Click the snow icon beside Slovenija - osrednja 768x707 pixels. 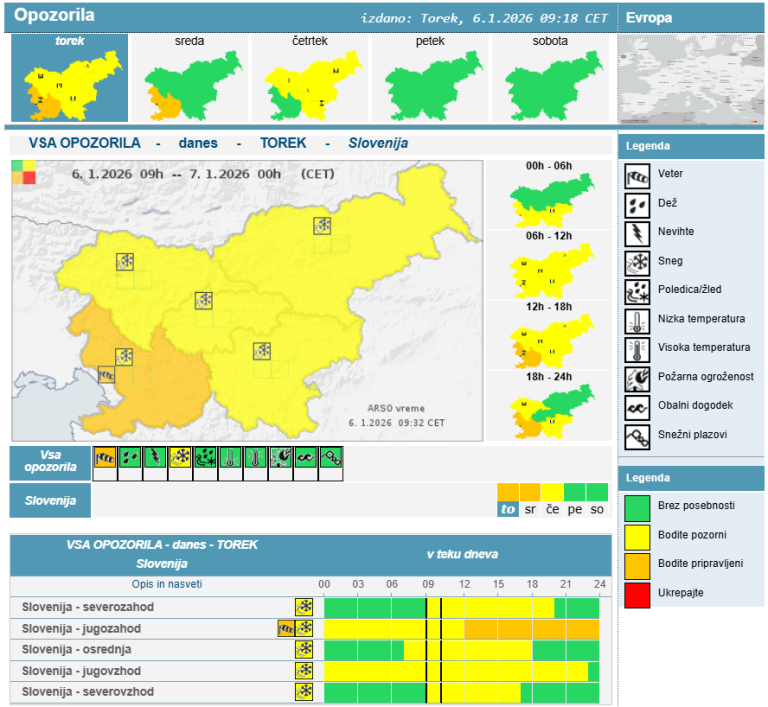point(304,650)
